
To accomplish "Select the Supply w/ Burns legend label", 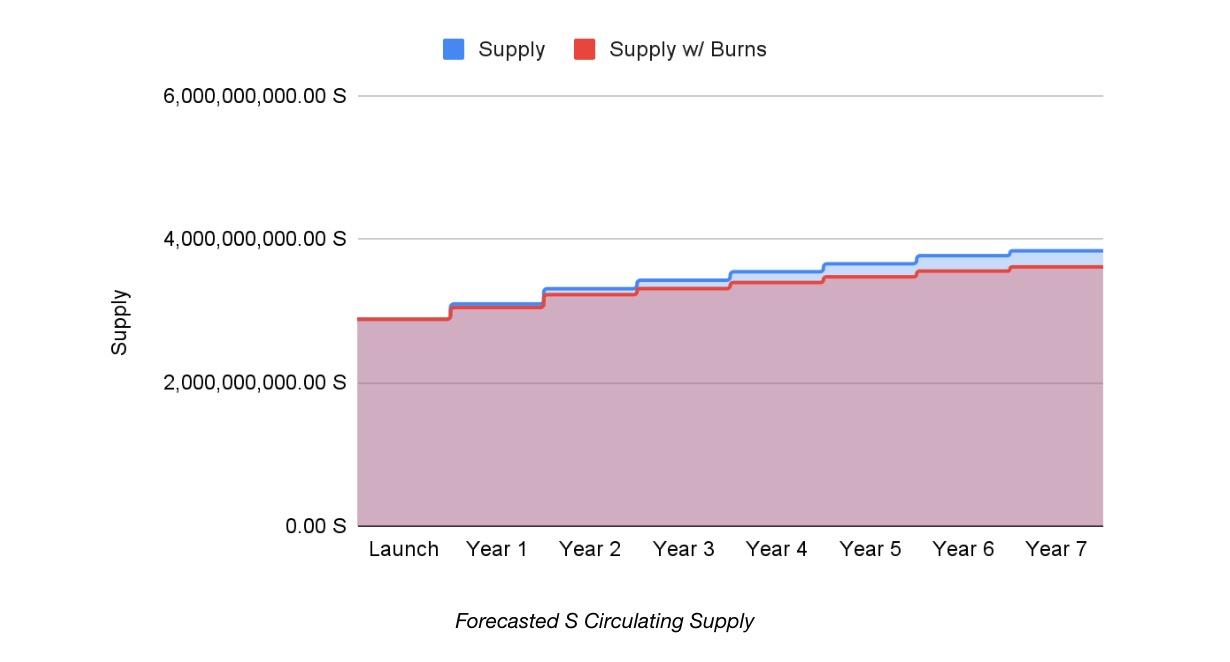I will 687,49.
